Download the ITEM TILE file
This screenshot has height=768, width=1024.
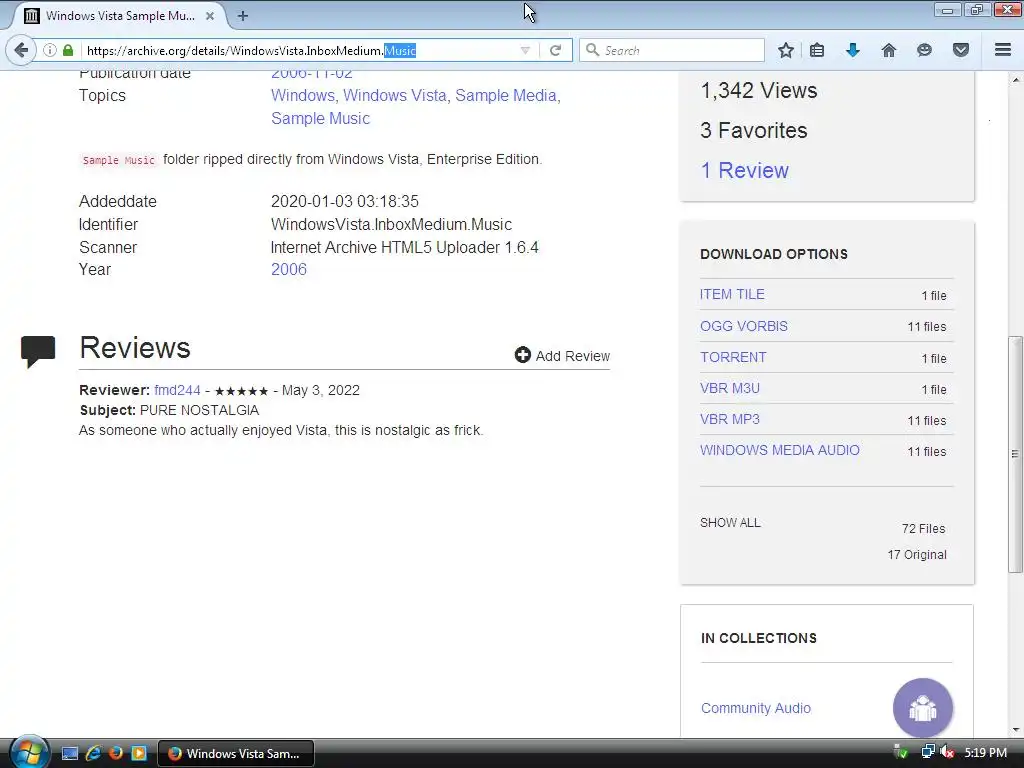732,294
